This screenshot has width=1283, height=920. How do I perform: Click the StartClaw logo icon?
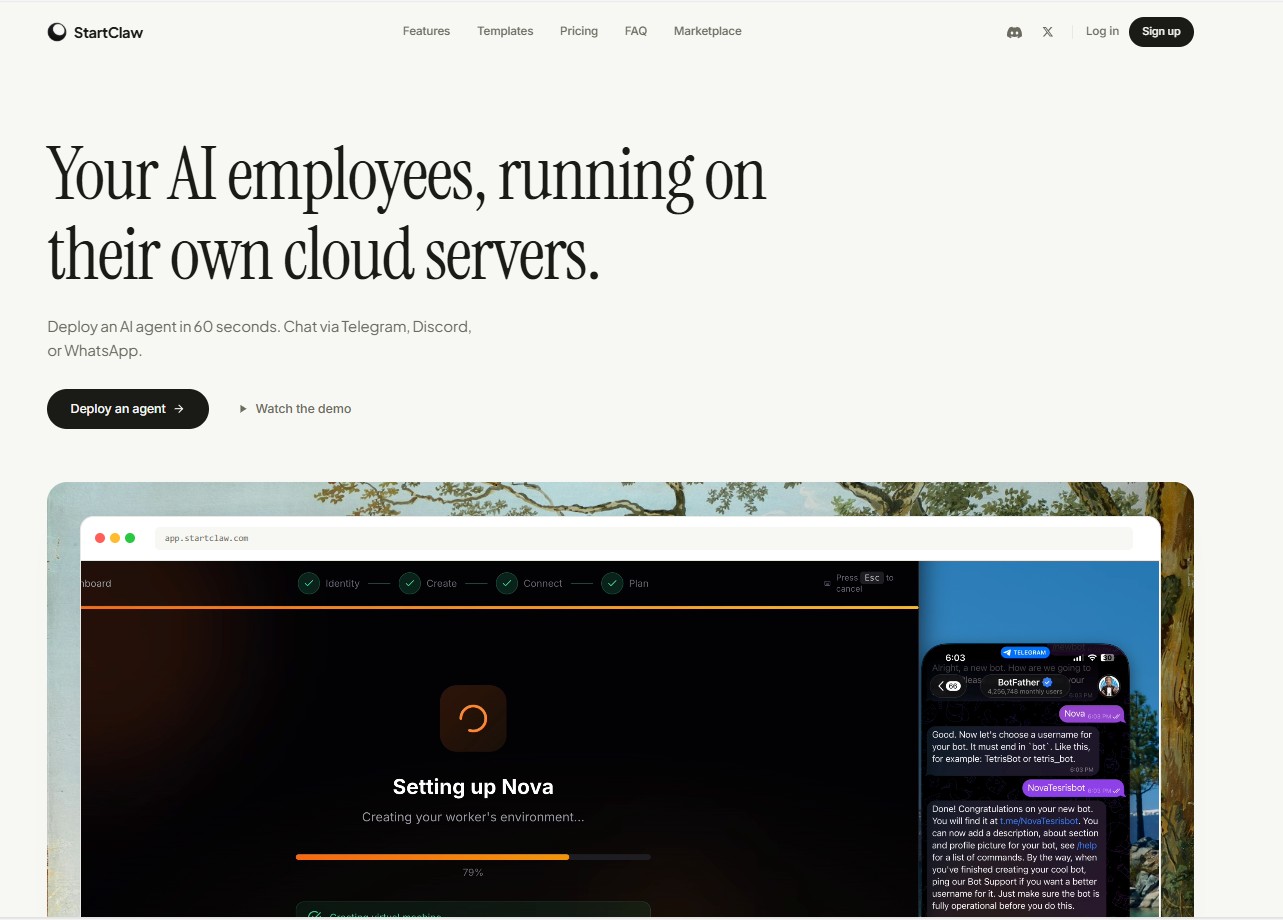57,31
